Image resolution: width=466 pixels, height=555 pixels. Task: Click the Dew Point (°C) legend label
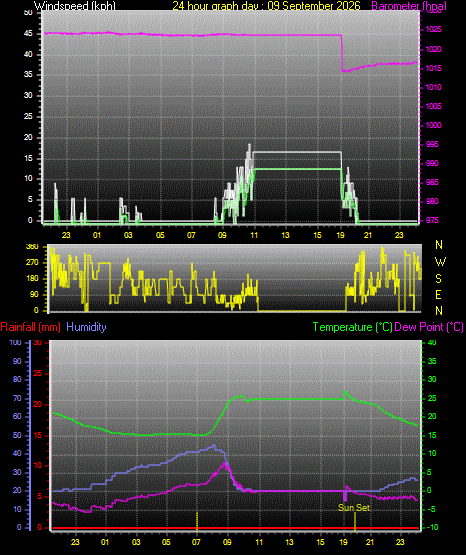coord(429,327)
